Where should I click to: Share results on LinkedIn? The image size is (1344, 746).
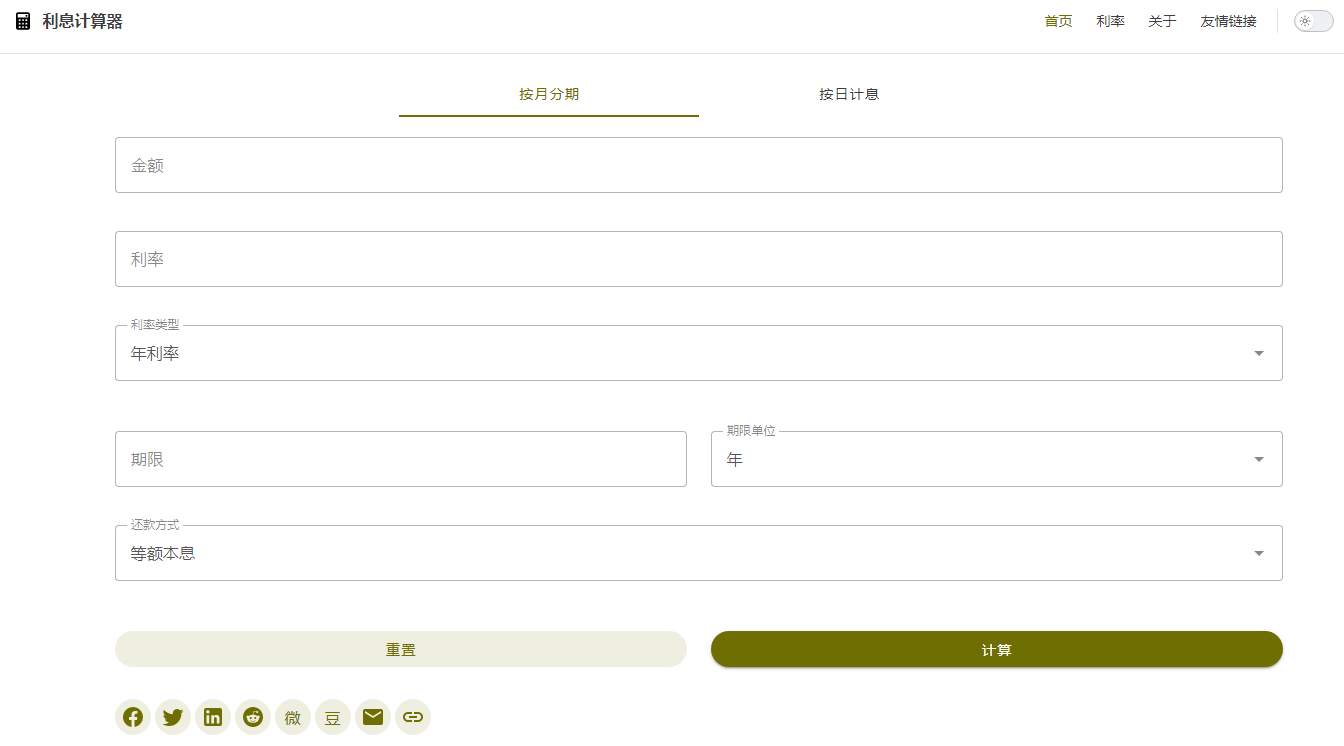pos(212,716)
